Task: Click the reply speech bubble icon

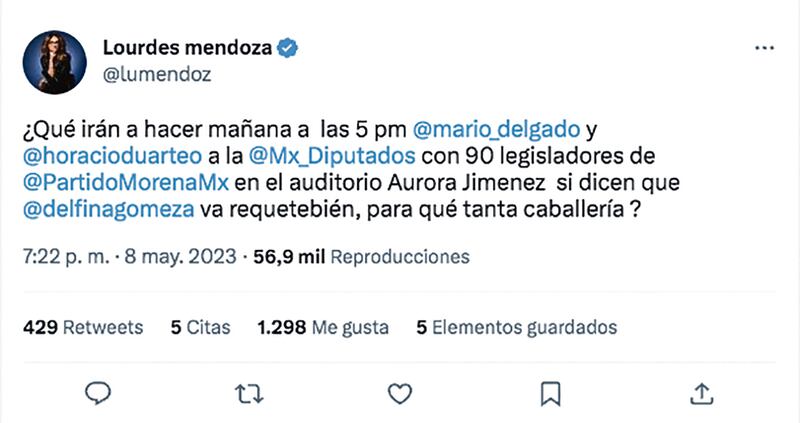Action: (97, 392)
